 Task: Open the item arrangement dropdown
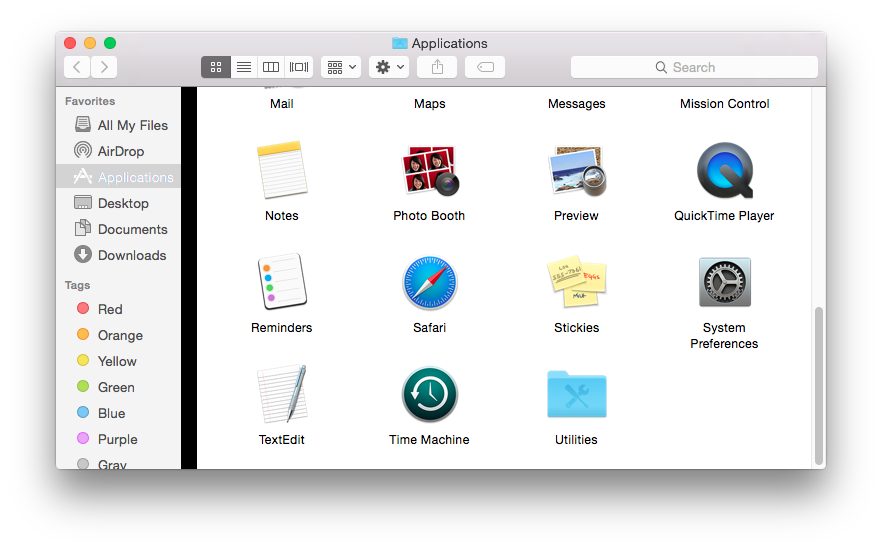click(341, 67)
